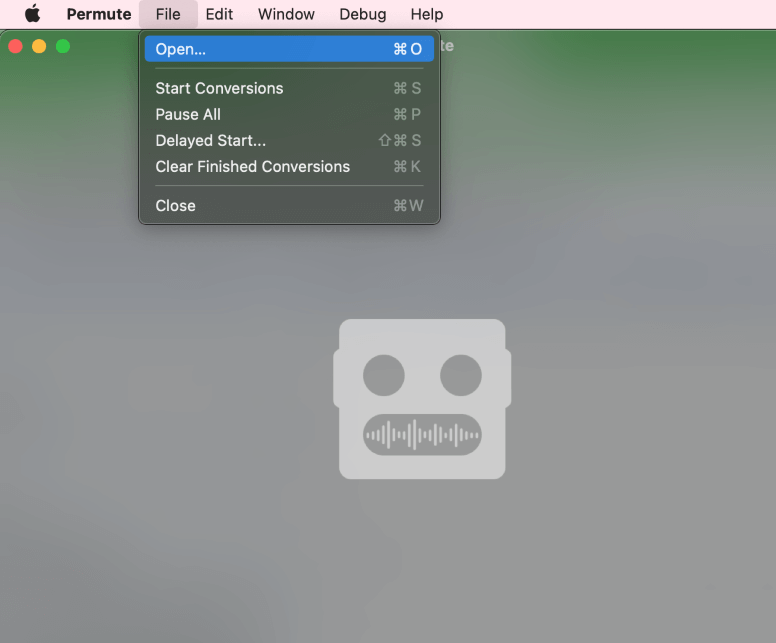
Task: Choose Open... from the File menu
Action: click(289, 49)
